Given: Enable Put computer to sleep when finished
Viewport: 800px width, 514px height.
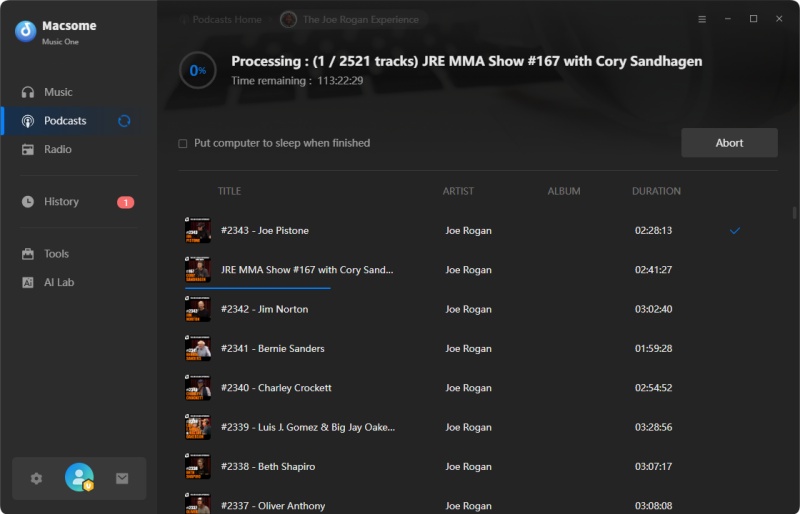Looking at the screenshot, I should 183,143.
